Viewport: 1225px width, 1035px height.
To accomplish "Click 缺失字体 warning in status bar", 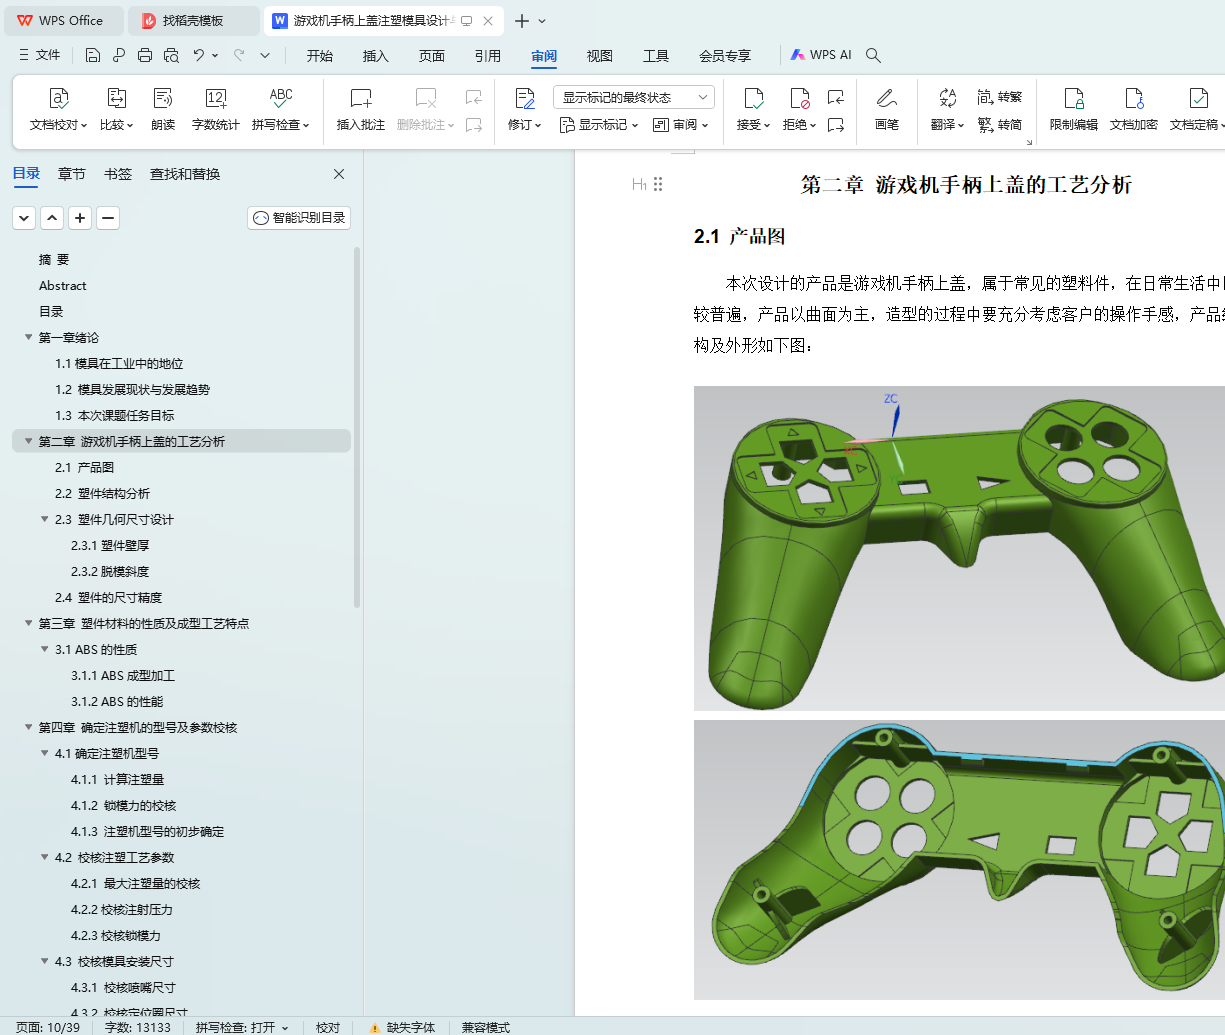I will coord(403,1027).
